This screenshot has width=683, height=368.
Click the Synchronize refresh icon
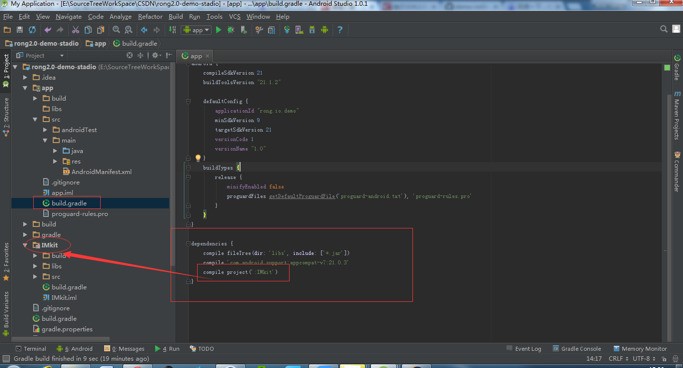click(x=32, y=30)
